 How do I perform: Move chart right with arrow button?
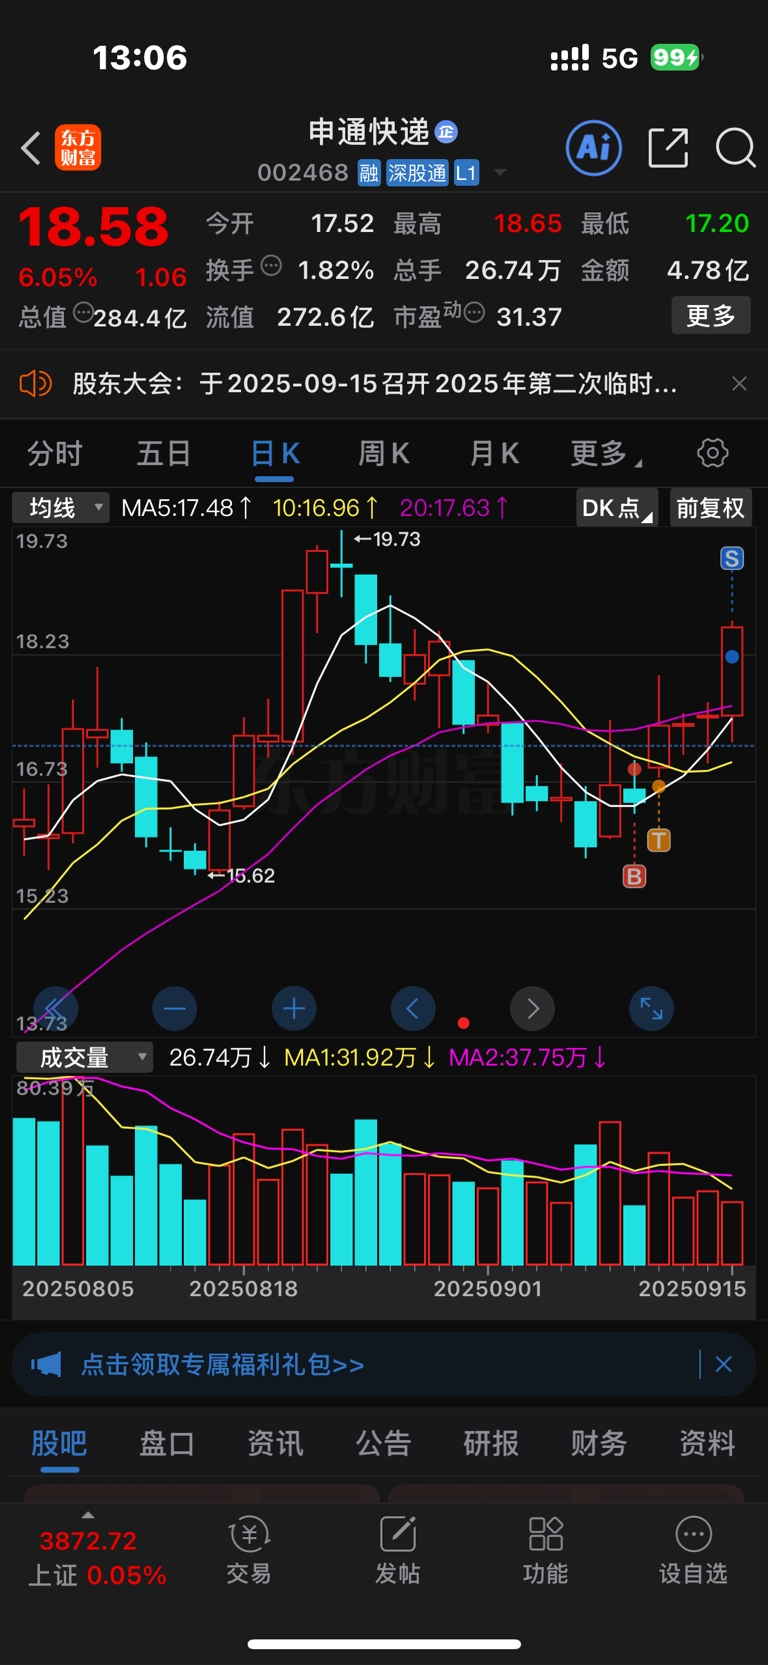(532, 1009)
